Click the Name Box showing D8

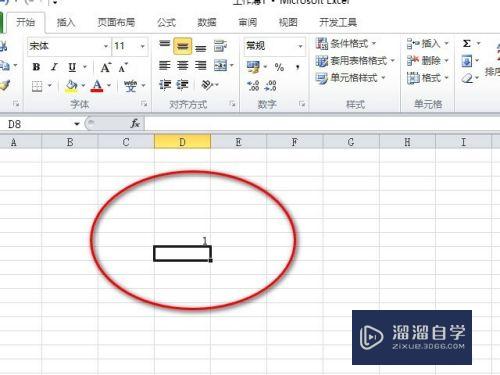point(37,124)
